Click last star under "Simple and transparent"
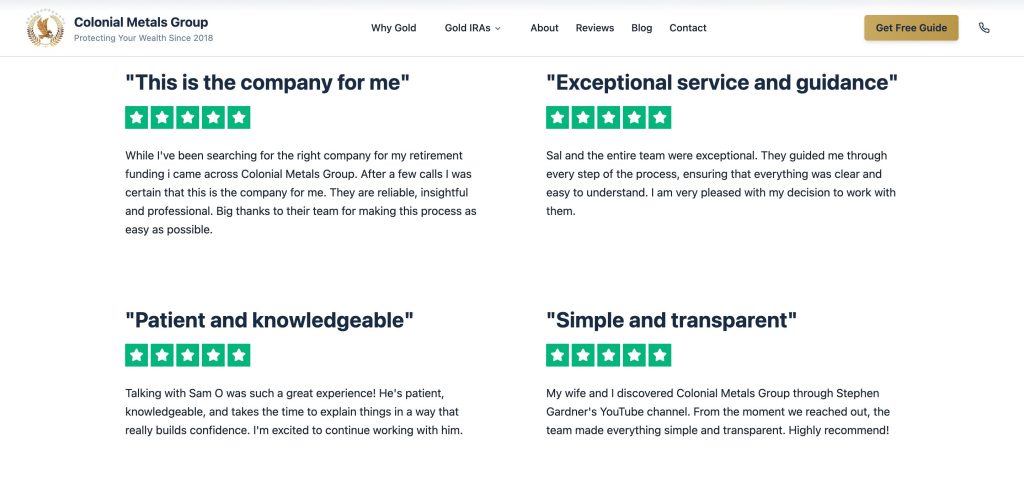 coord(659,355)
